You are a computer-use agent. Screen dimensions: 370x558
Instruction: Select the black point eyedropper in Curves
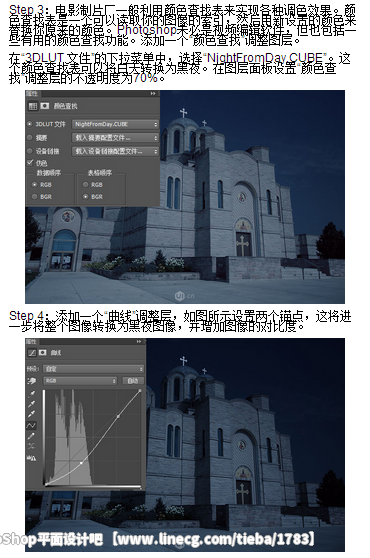point(32,394)
